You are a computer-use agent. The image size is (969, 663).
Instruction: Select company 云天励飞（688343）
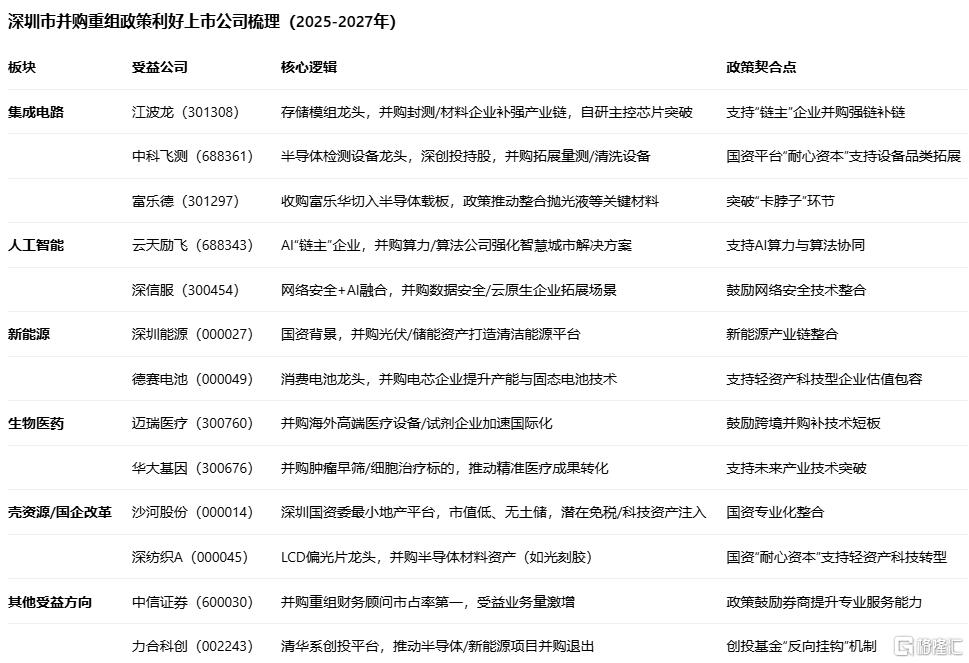tap(192, 245)
